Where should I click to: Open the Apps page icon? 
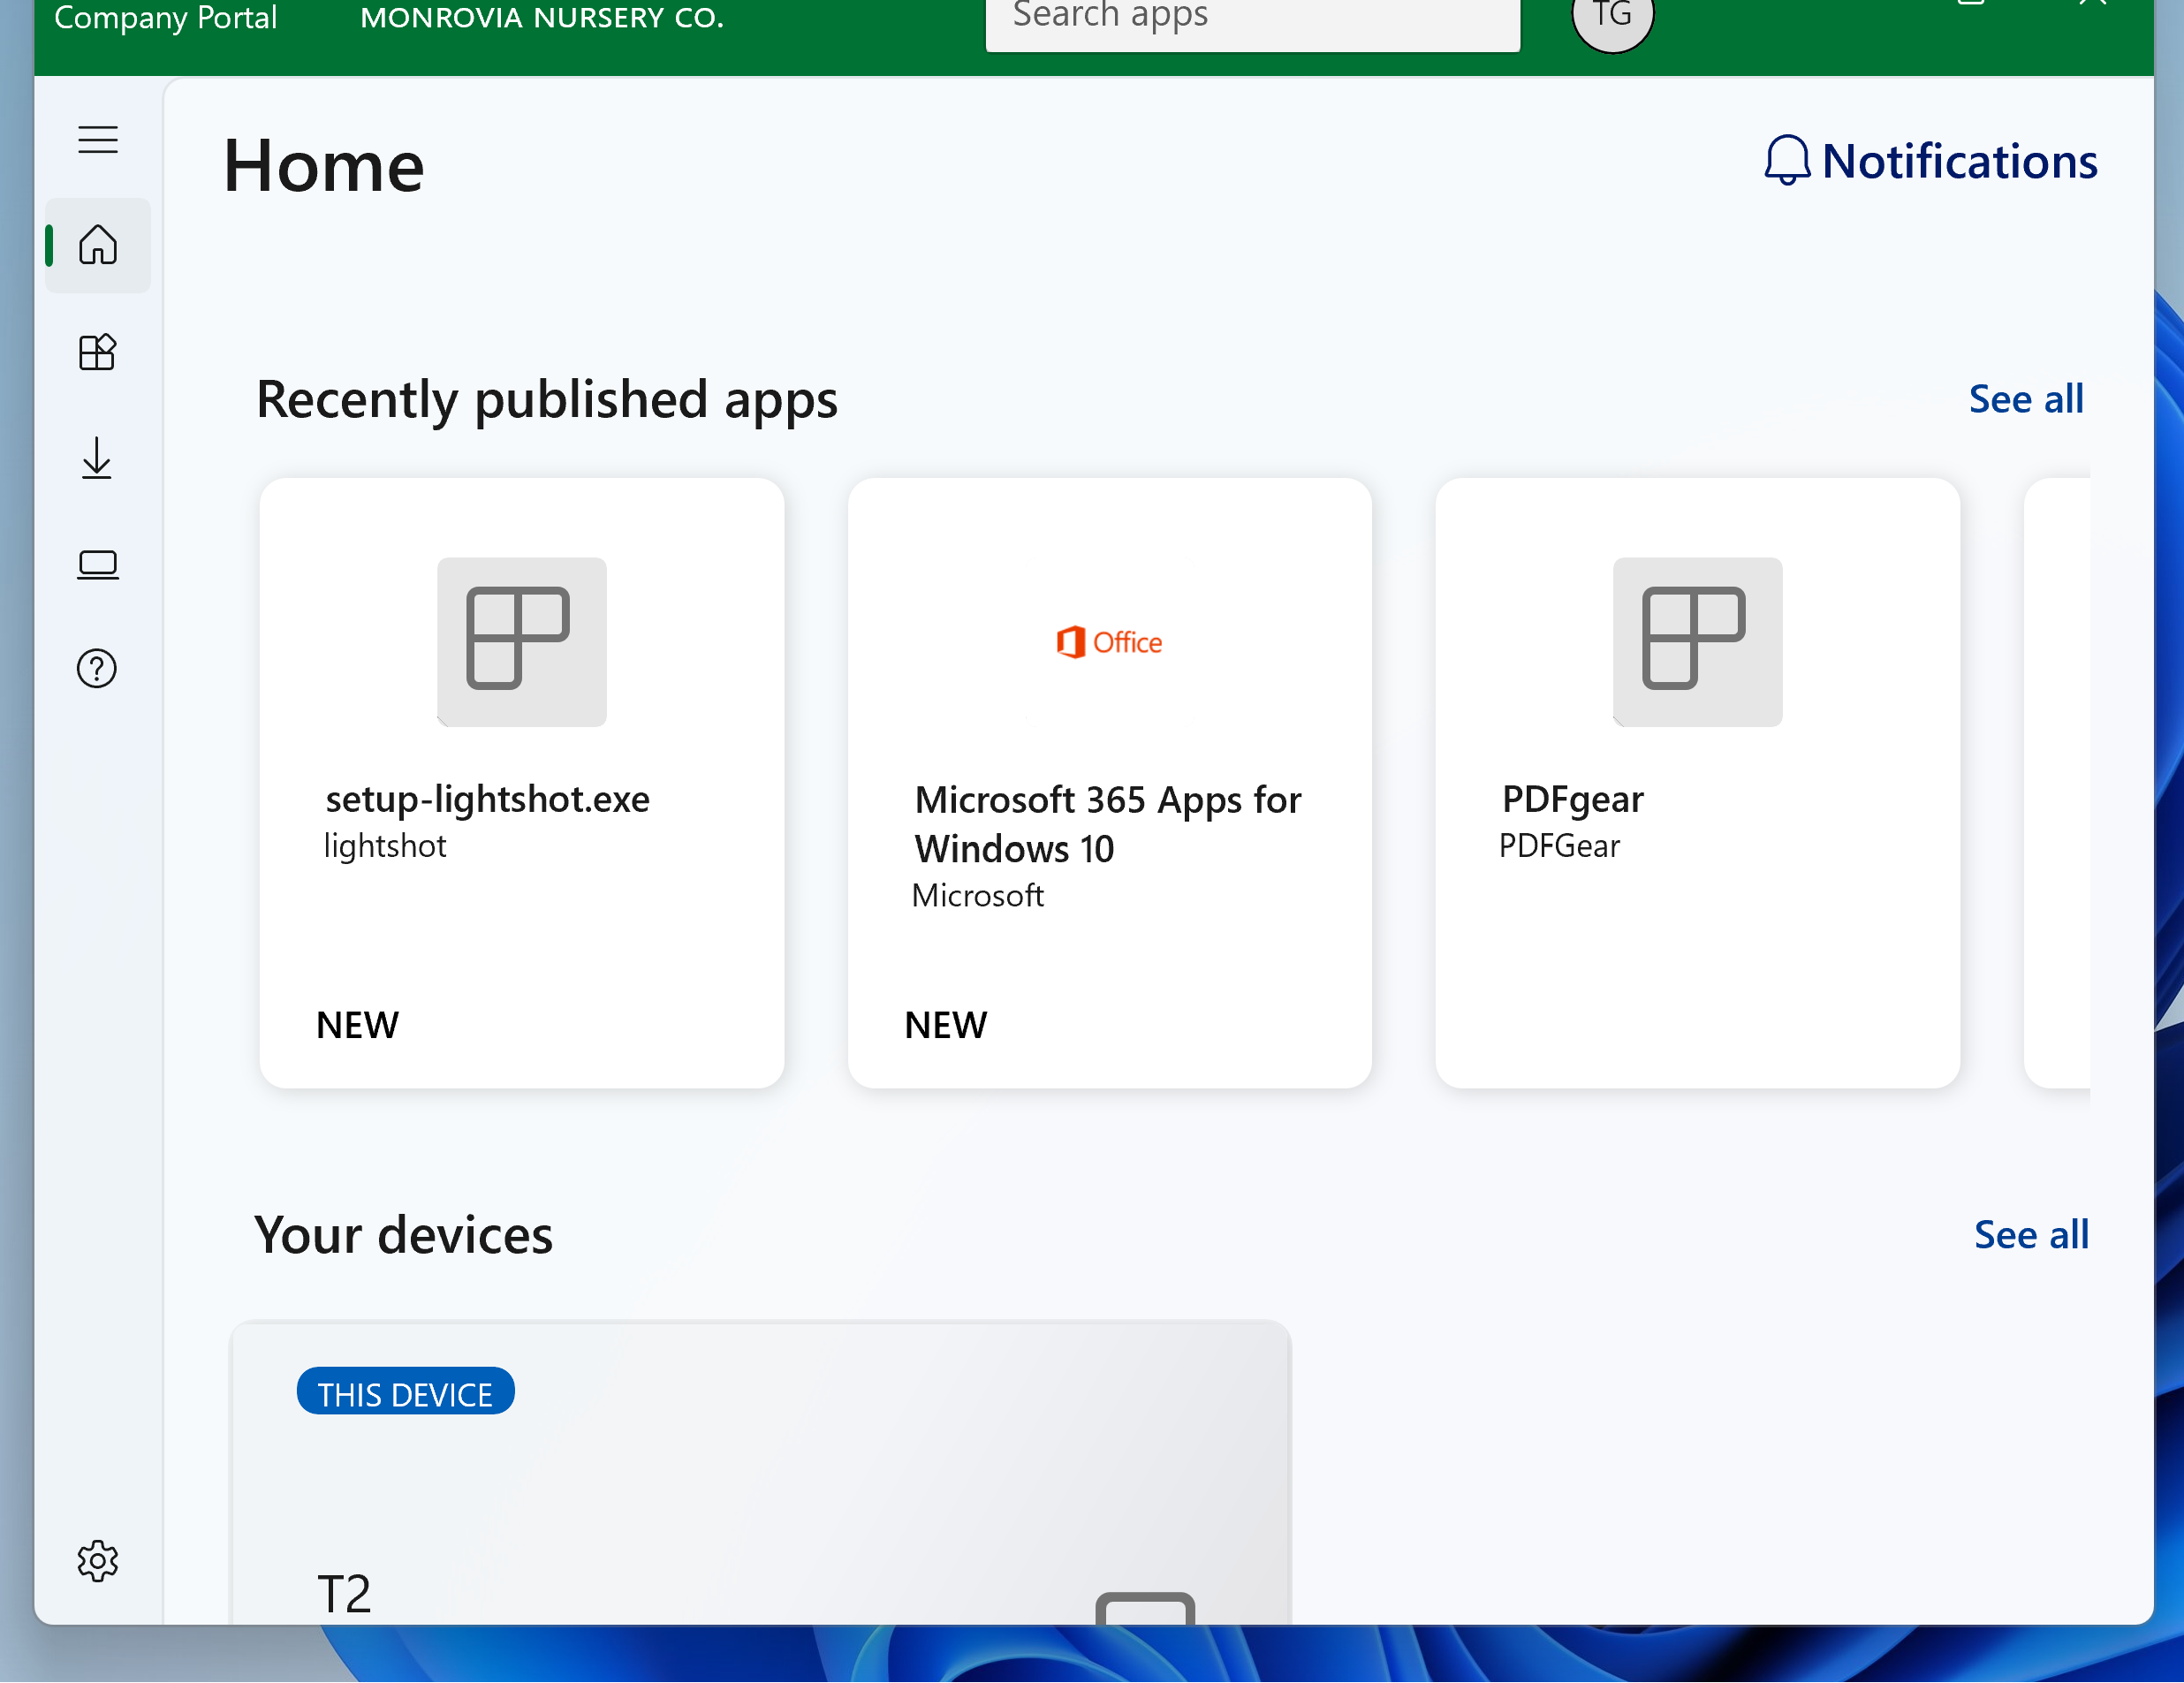point(98,352)
